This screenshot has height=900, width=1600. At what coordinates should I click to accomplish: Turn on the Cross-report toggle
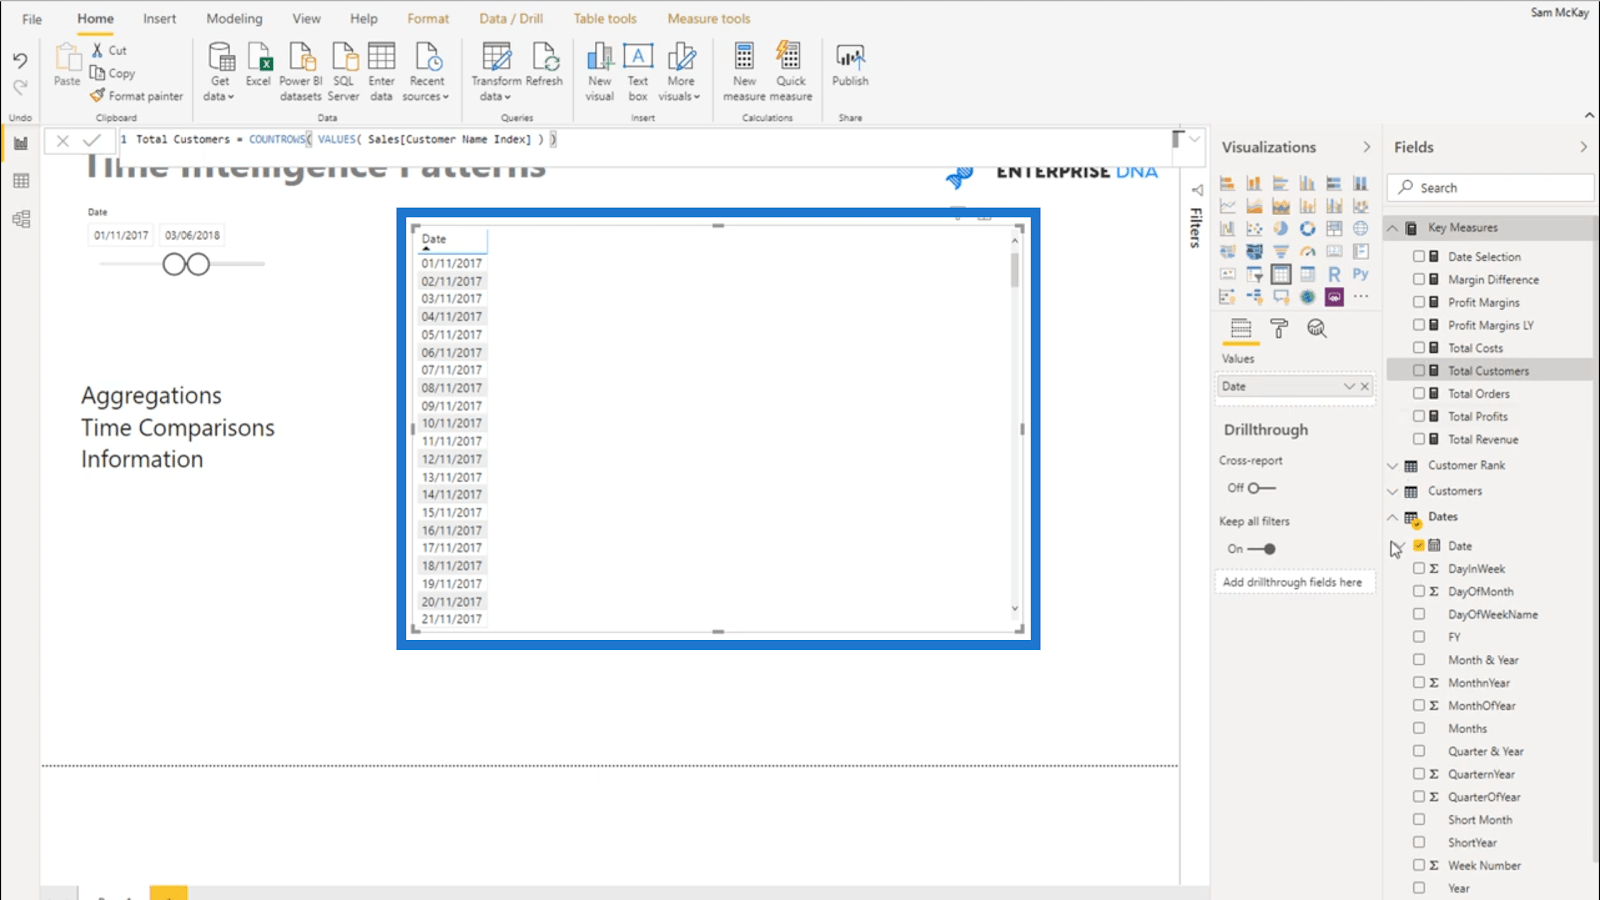[x=1261, y=488]
